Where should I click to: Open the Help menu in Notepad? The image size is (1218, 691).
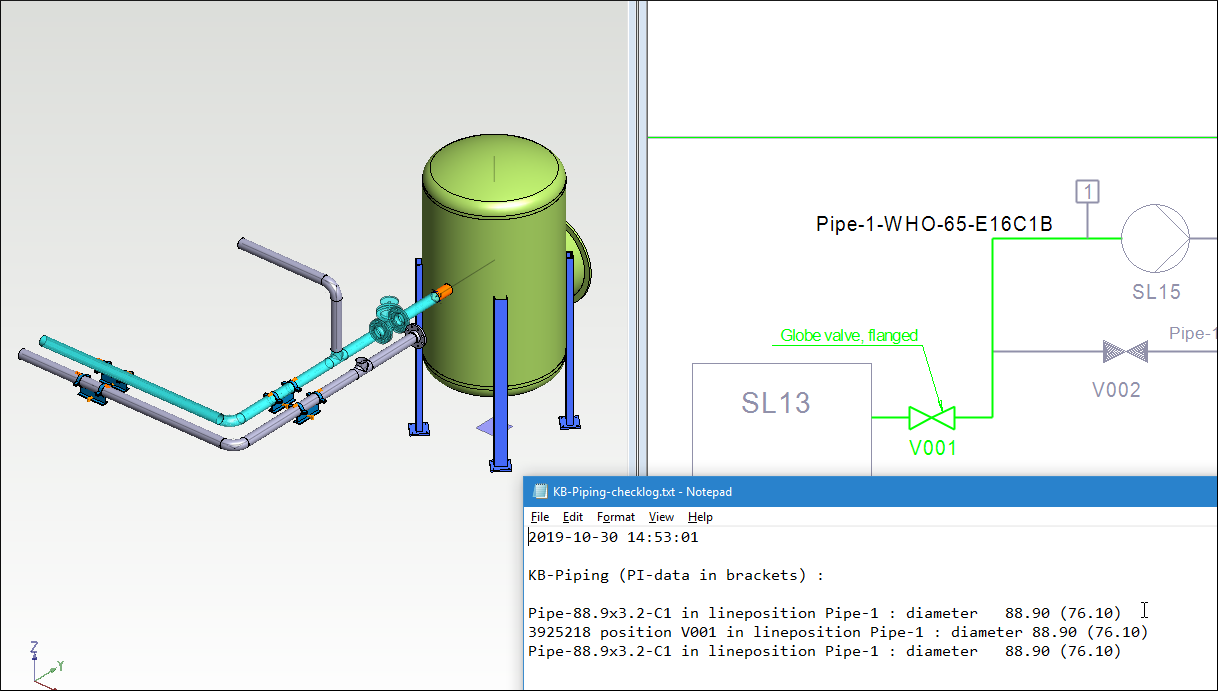click(x=700, y=517)
